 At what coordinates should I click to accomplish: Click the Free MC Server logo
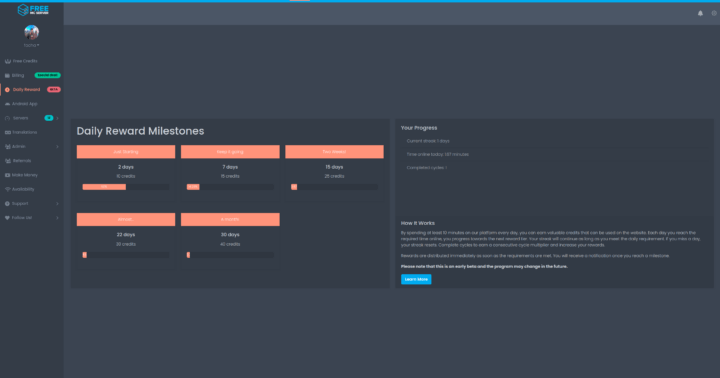[x=33, y=10]
